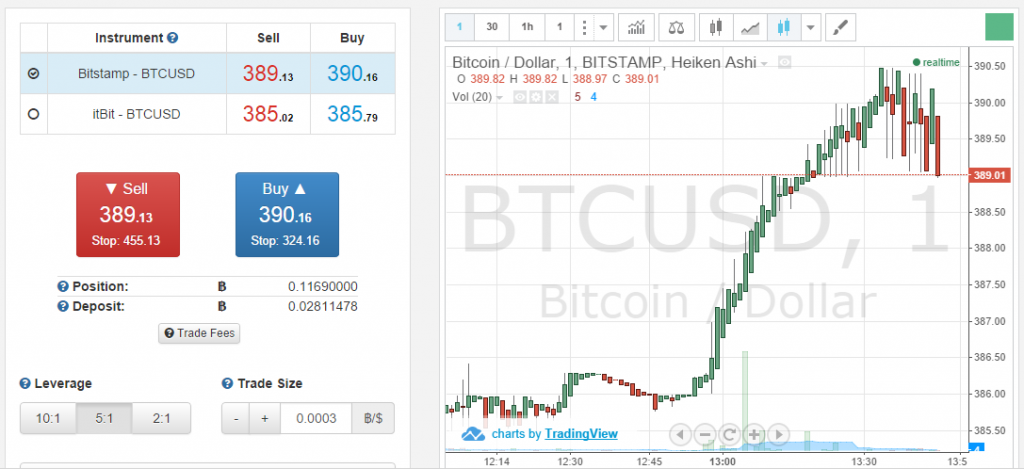Click the Leverage help question icon

25,384
